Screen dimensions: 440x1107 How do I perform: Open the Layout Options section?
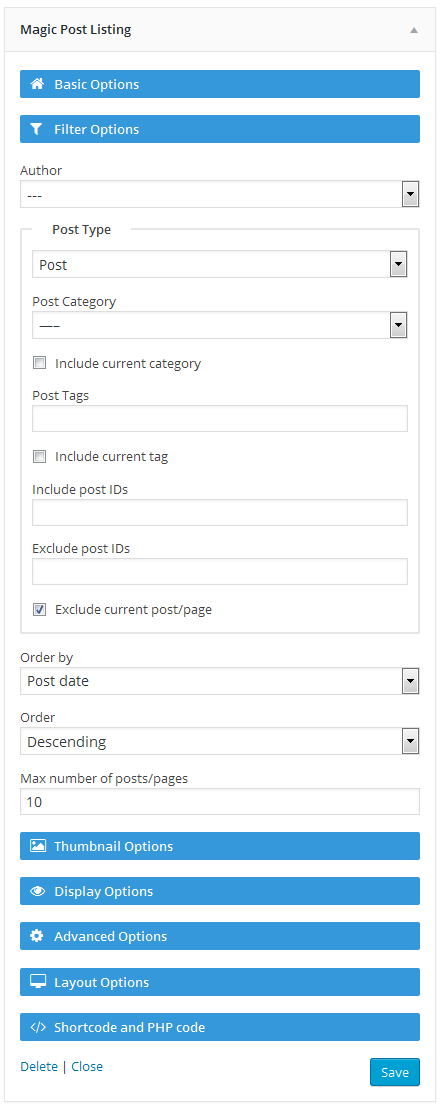(220, 982)
